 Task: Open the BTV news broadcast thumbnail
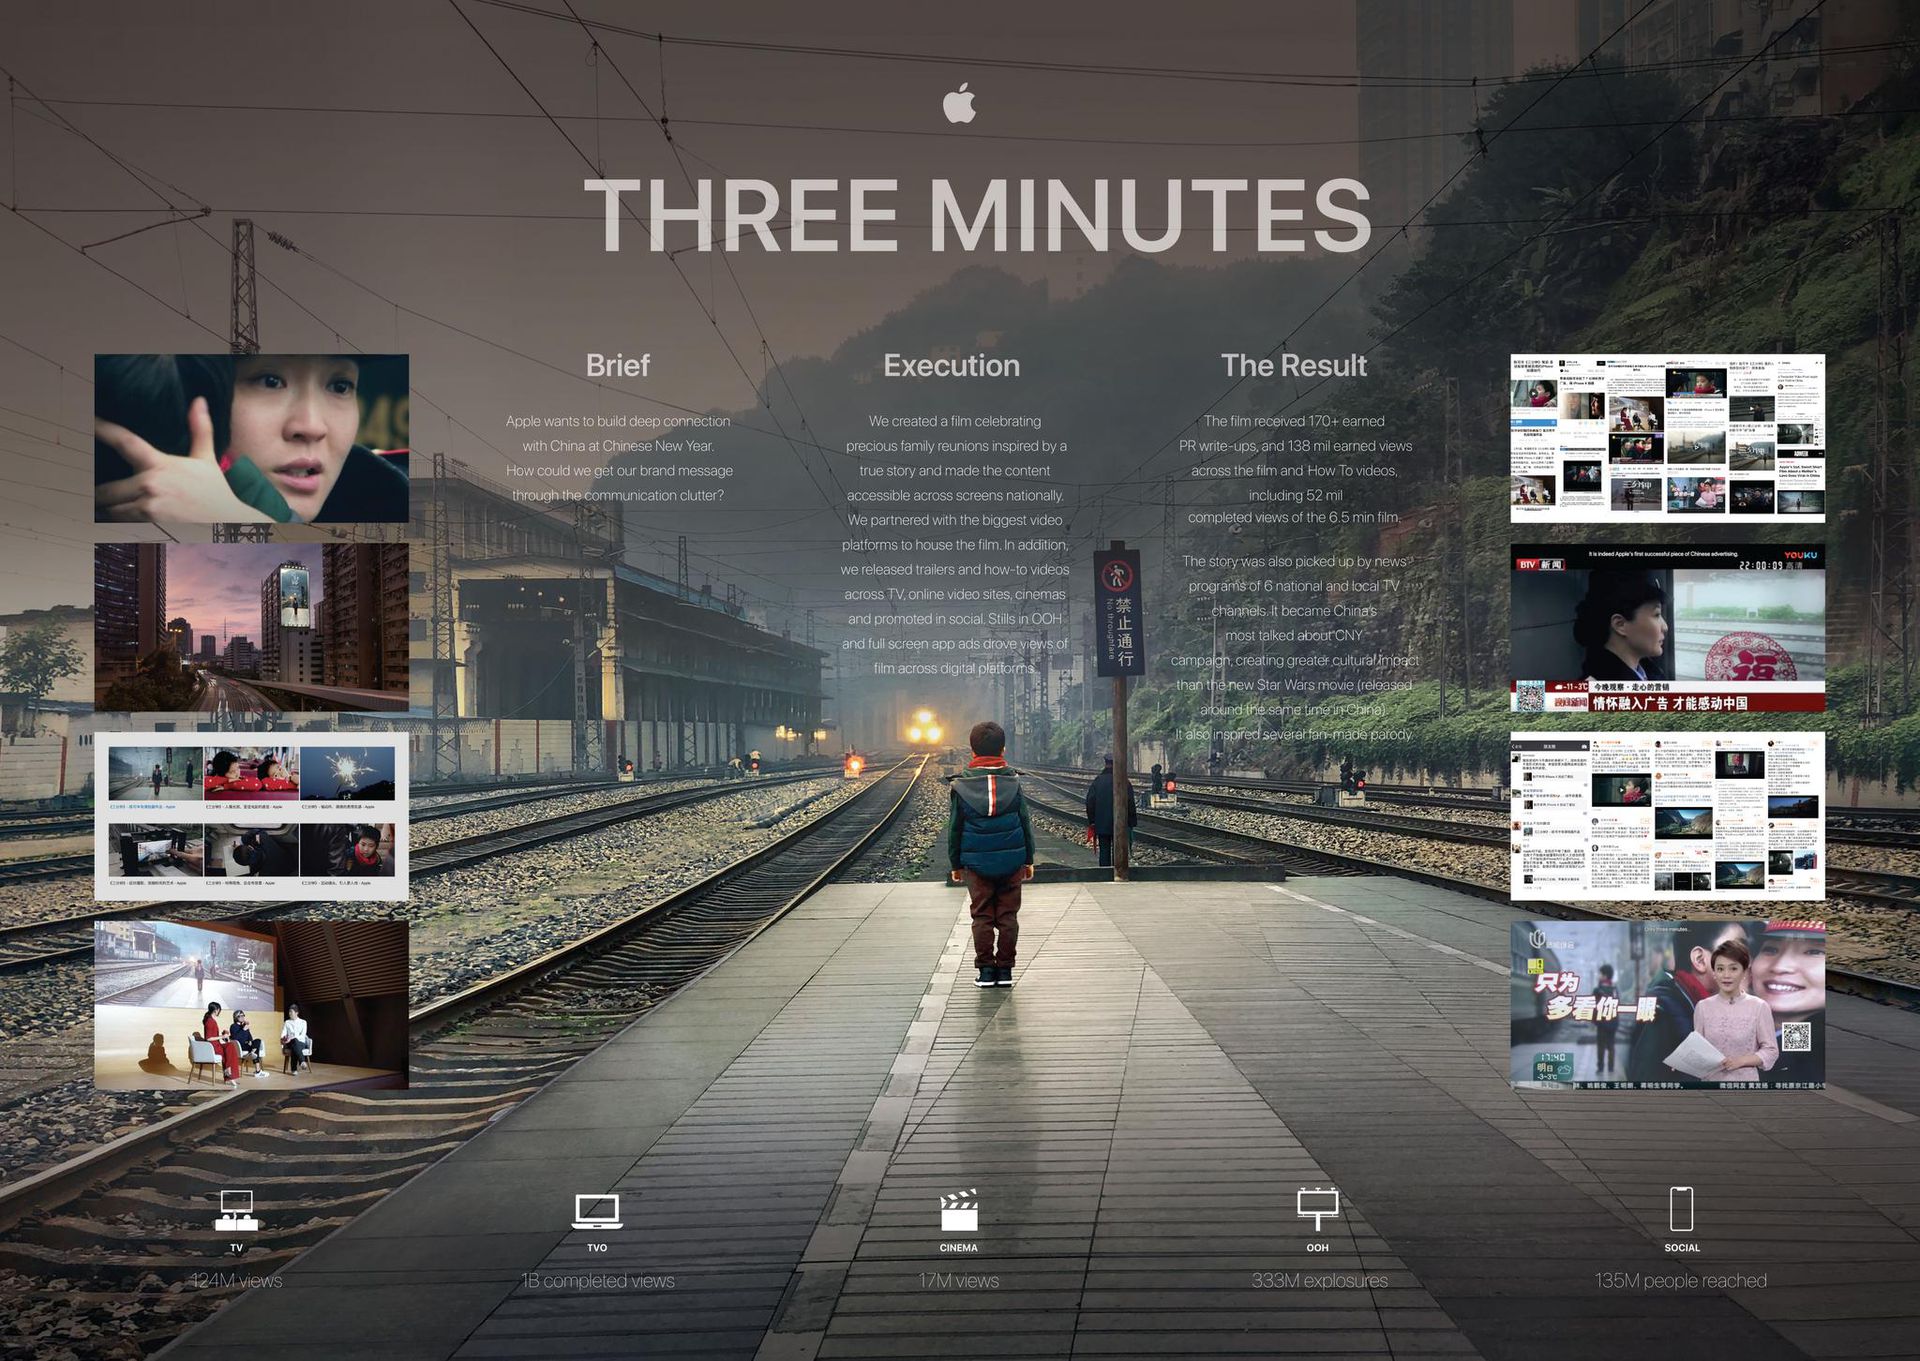pyautogui.click(x=1667, y=627)
